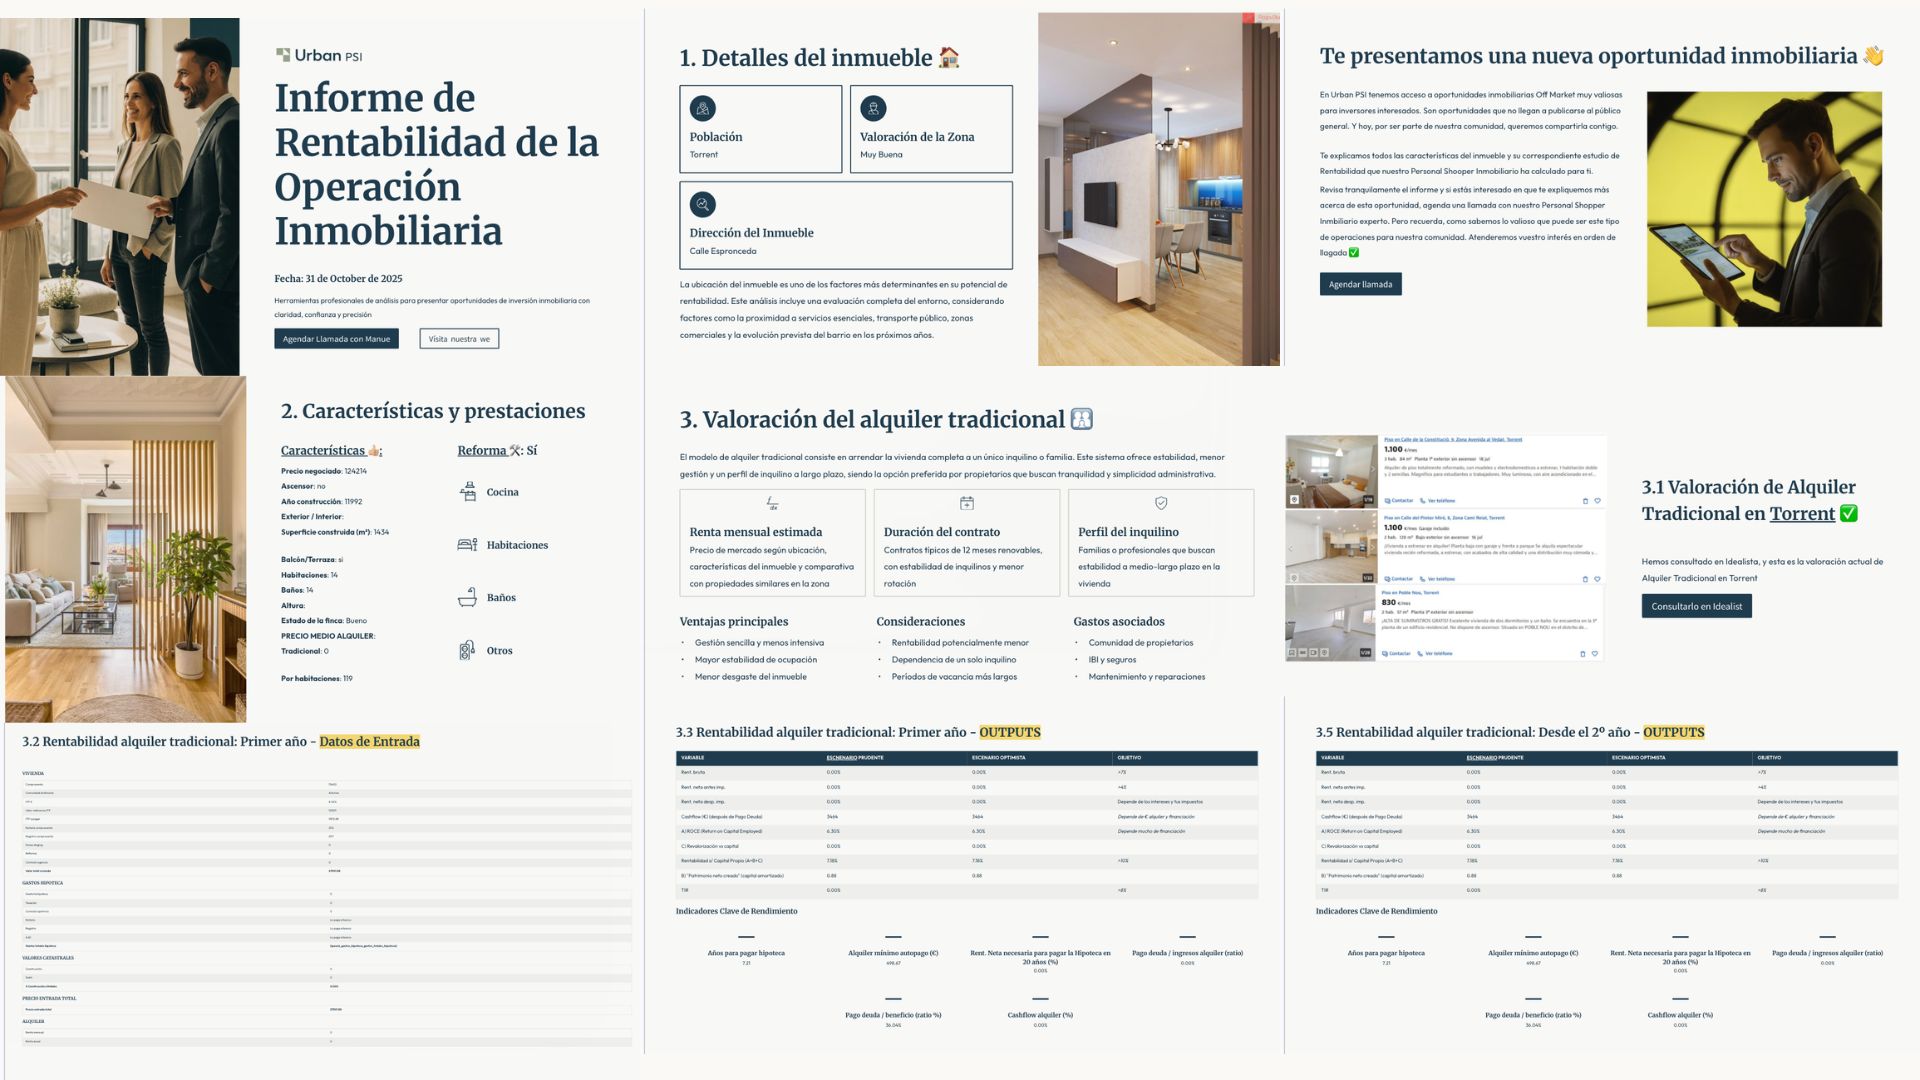Viewport: 1920px width, 1080px height.
Task: Discard the Pintor Miró listing with trash icon
Action: [x=1585, y=579]
